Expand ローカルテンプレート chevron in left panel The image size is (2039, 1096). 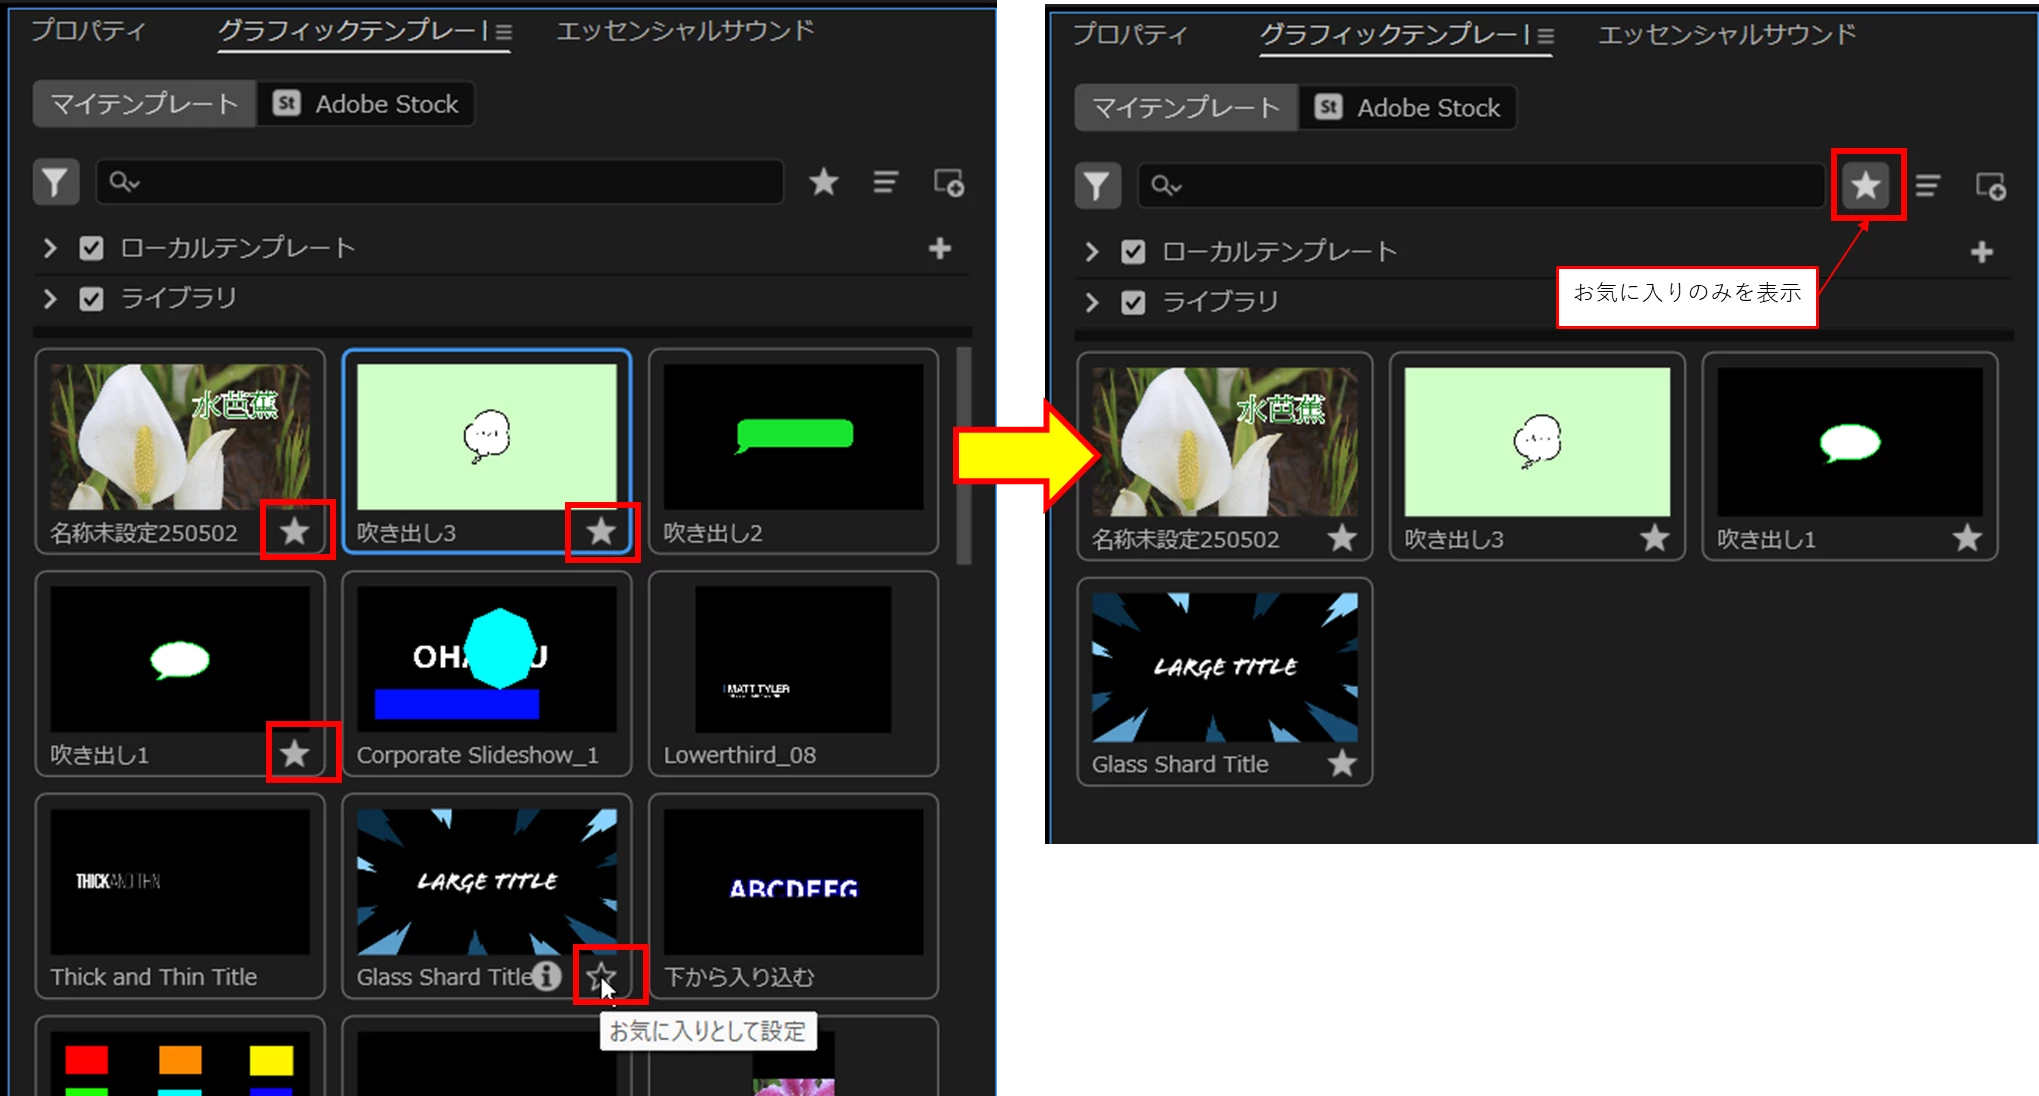click(50, 248)
